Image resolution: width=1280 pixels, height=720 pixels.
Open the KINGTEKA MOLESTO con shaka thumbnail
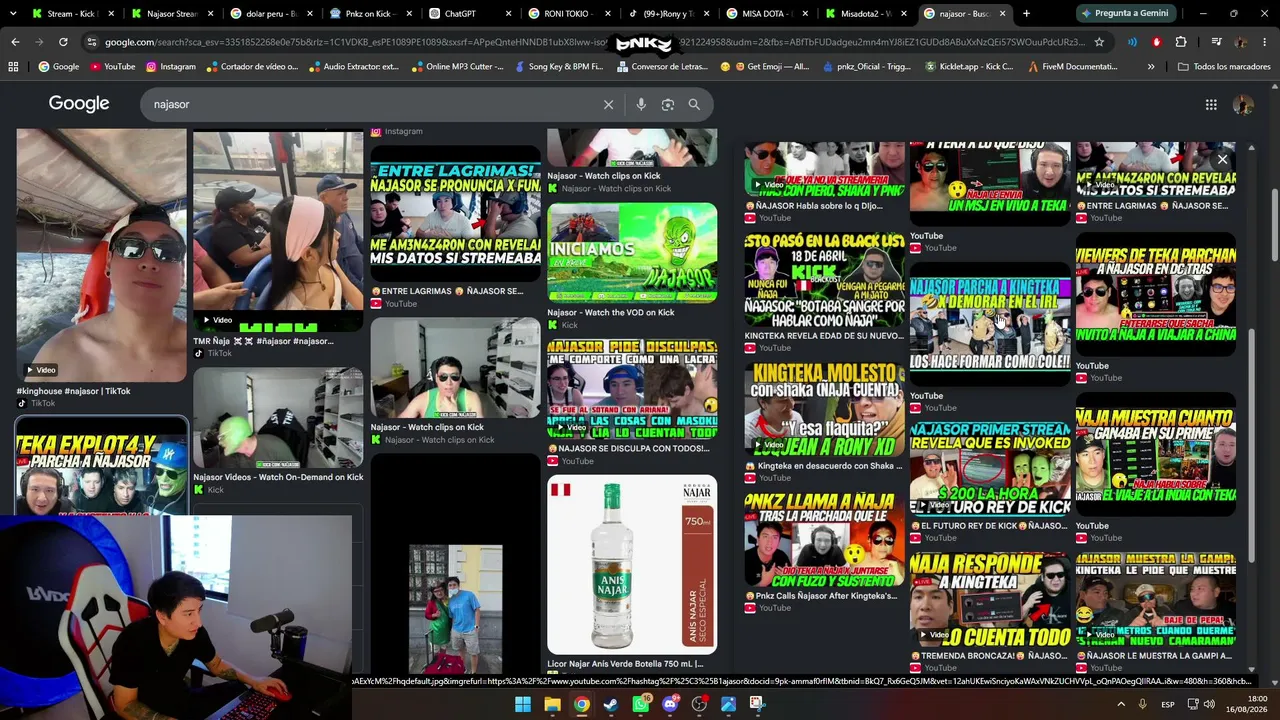coord(824,409)
